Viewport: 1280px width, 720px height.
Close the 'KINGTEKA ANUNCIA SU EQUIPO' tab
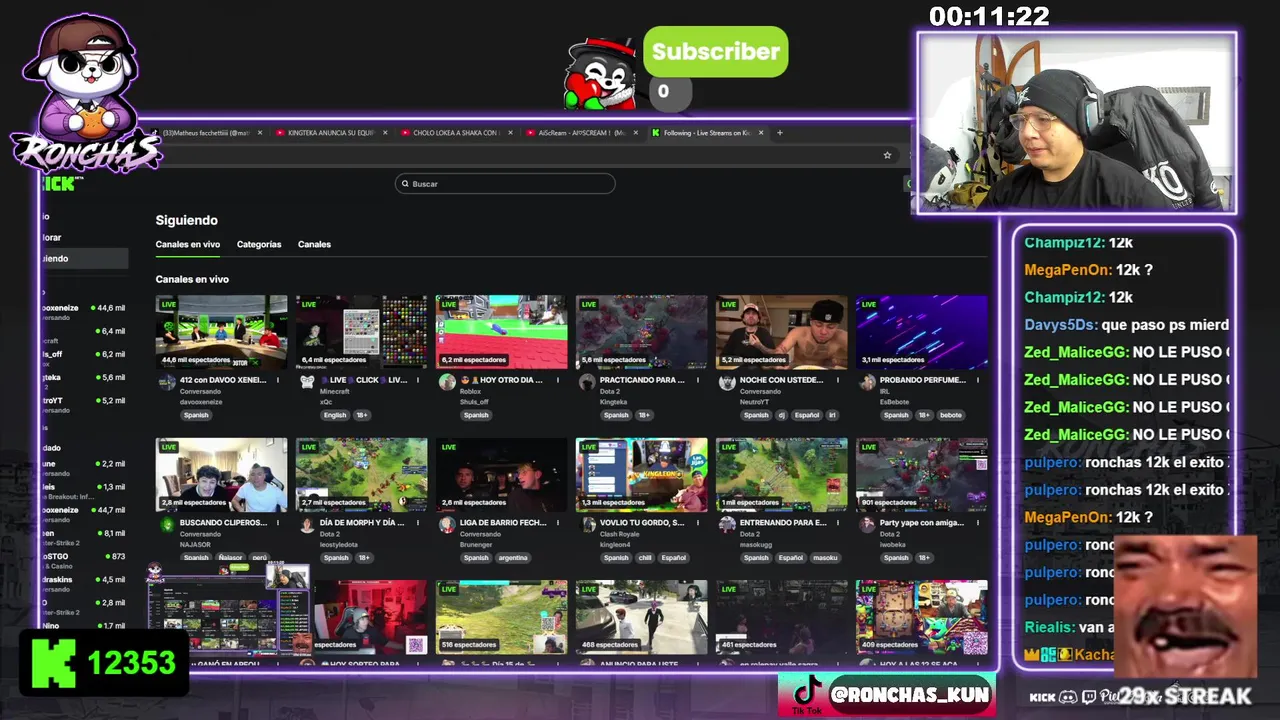tap(385, 132)
